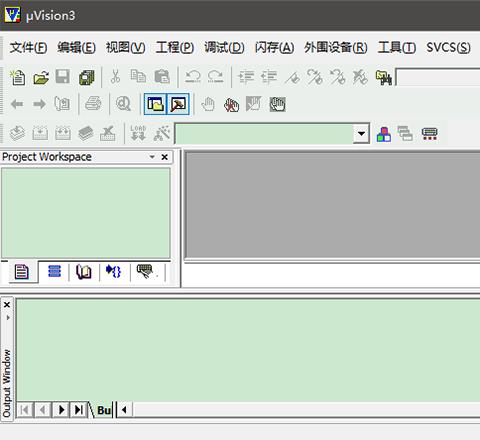The width and height of the screenshot is (480, 440).
Task: Click the multi-project windows icon
Action: (x=405, y=134)
